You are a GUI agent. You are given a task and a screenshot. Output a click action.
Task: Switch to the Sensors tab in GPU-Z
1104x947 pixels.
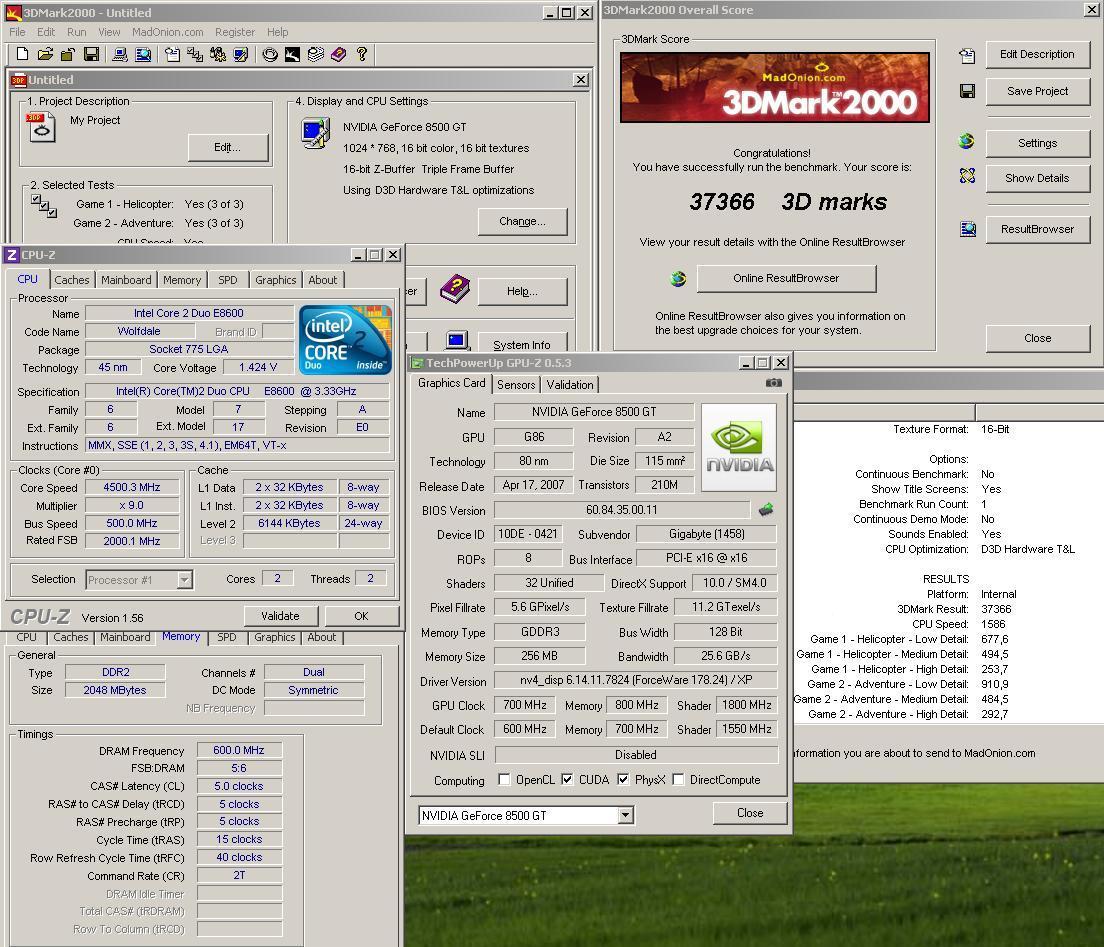516,384
